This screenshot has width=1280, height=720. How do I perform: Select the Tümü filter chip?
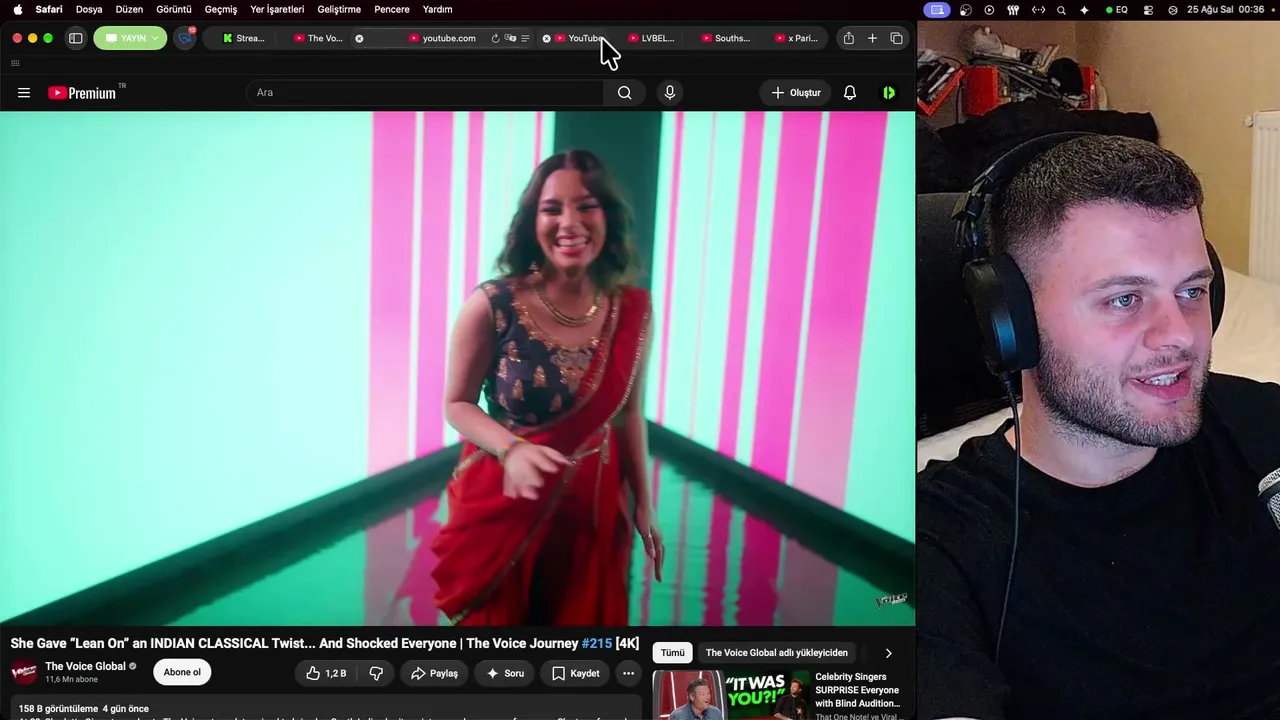[673, 653]
